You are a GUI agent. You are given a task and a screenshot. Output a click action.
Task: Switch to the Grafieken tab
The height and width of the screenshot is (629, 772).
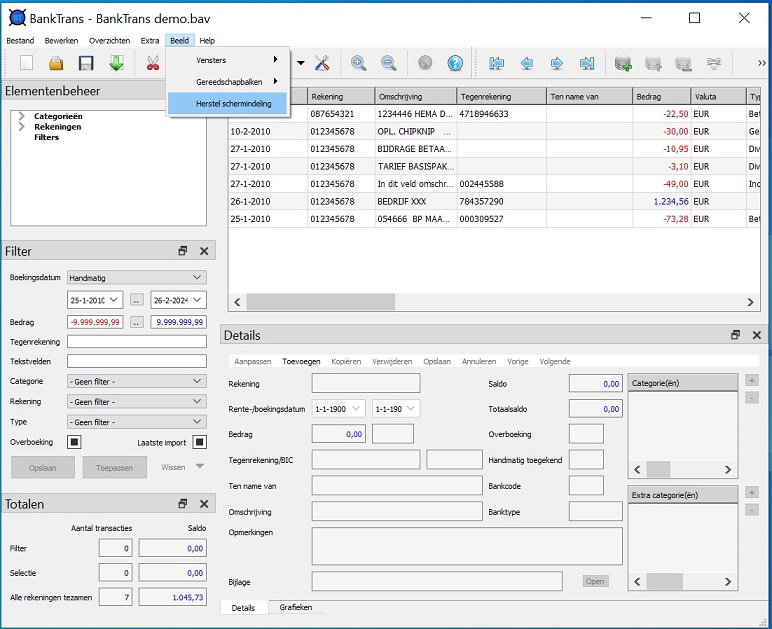[x=295, y=607]
